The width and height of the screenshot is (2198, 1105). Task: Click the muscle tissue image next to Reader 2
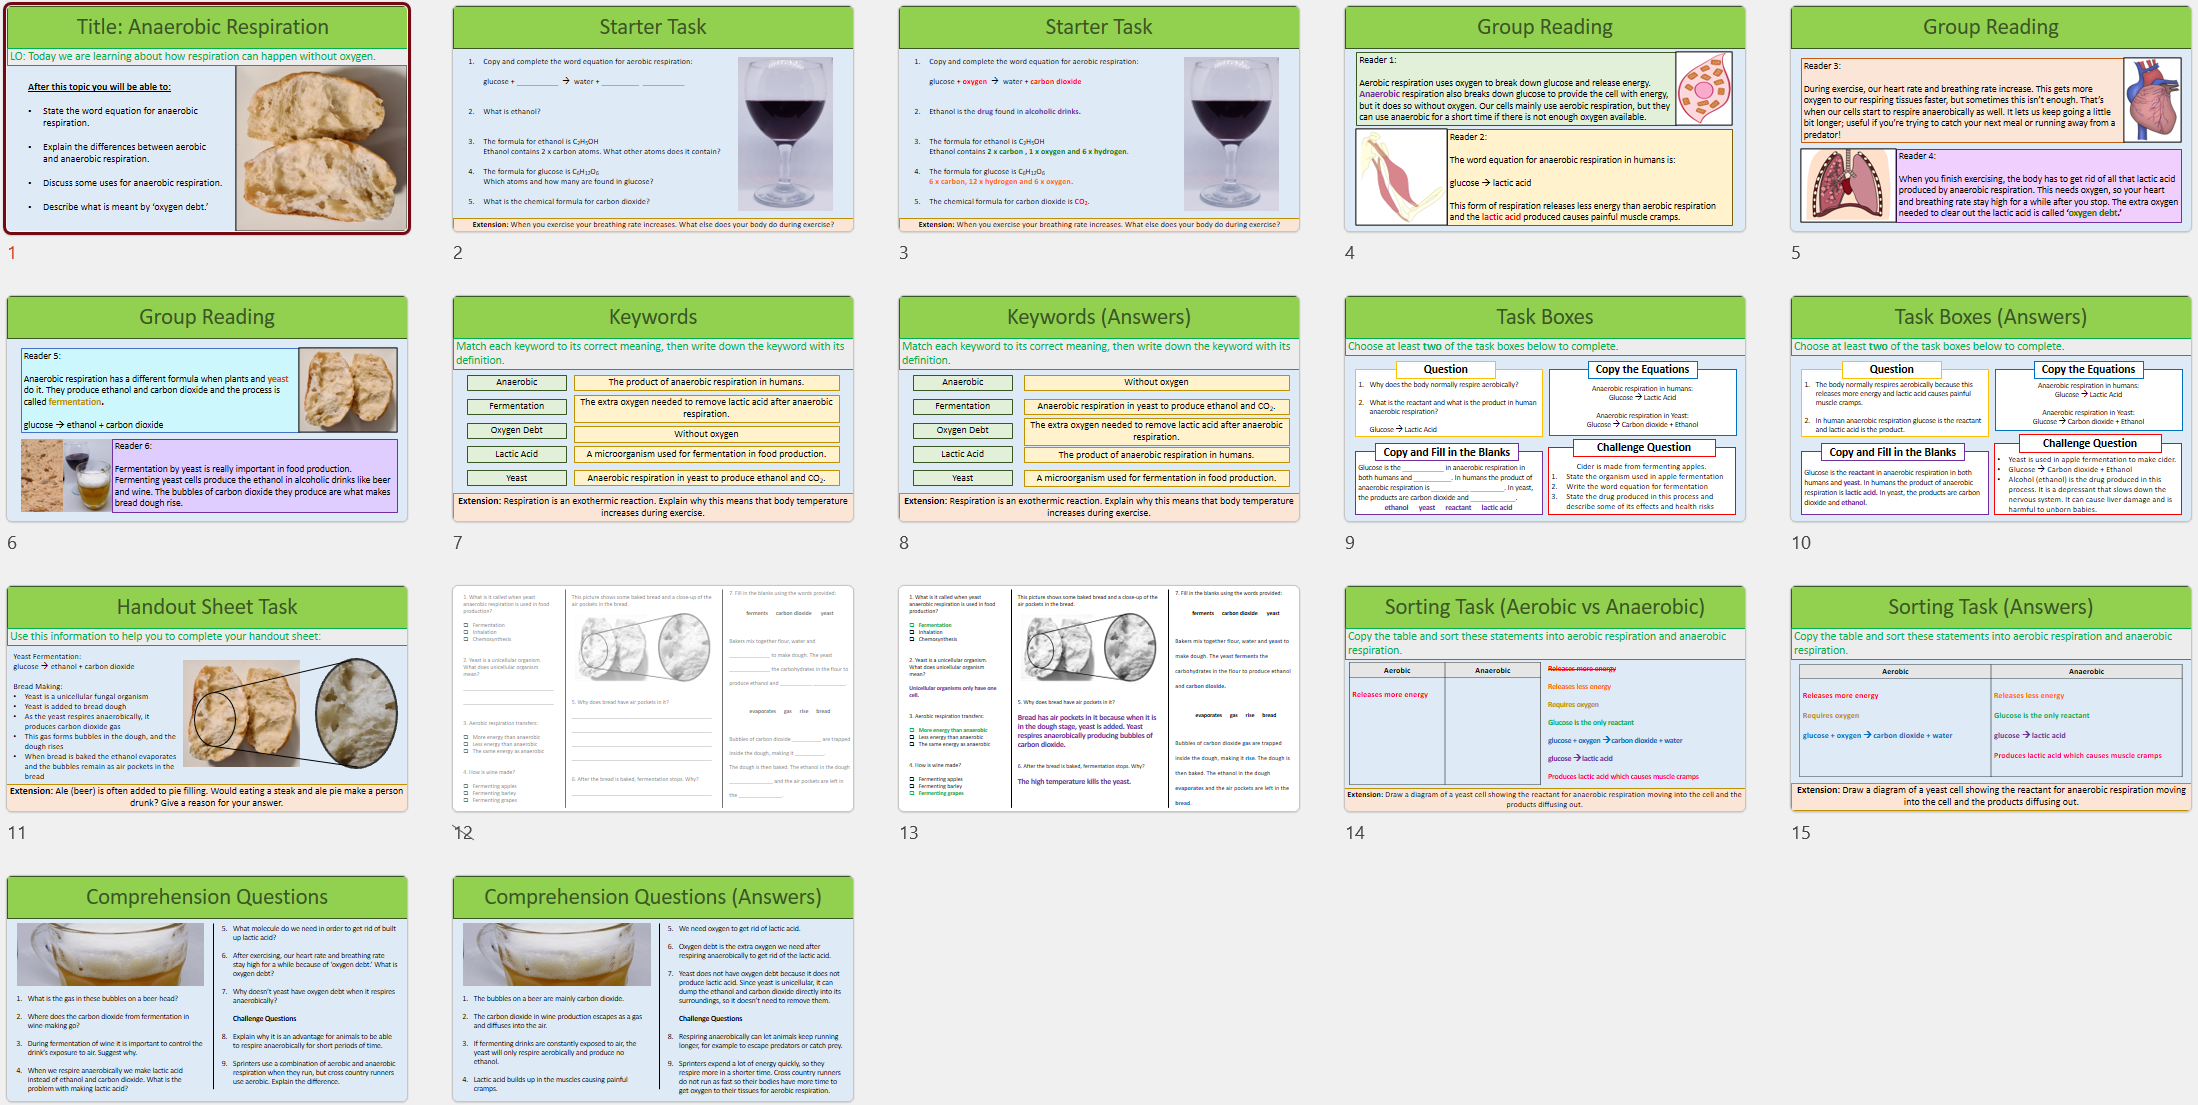[x=1399, y=176]
